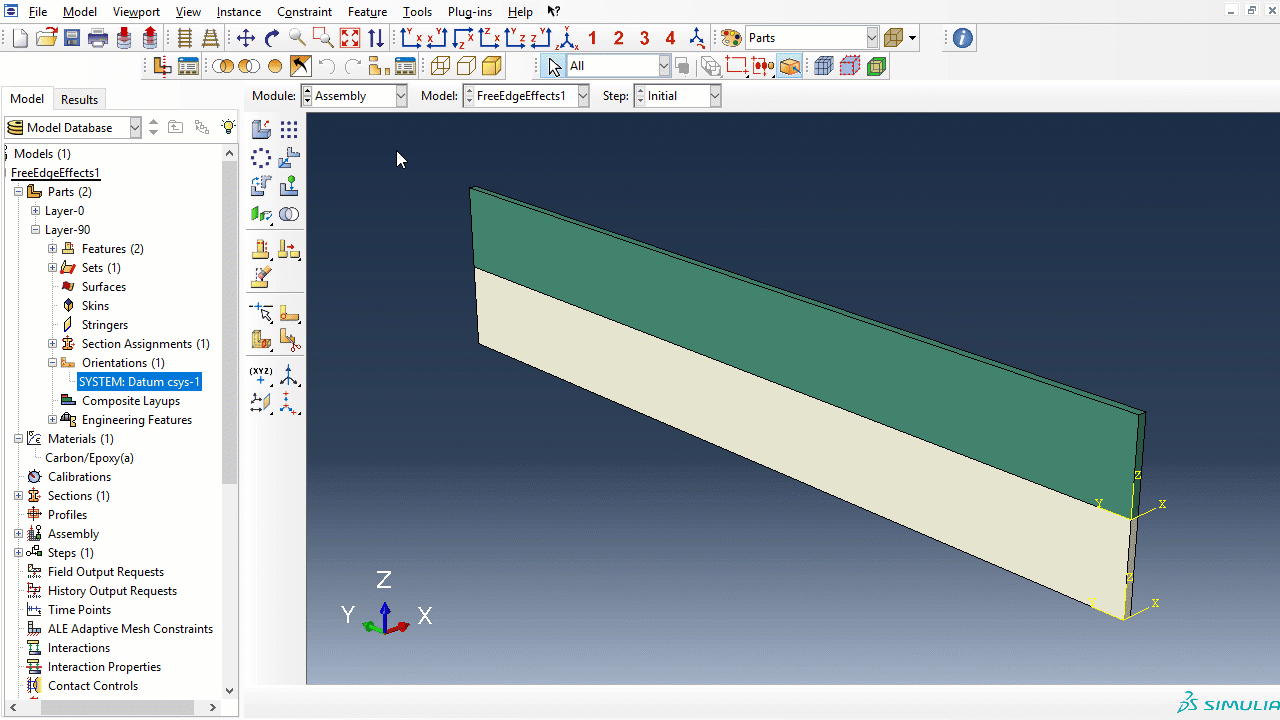Open the selection filter All dropdown
Viewport: 1280px width, 720px height.
coord(619,66)
